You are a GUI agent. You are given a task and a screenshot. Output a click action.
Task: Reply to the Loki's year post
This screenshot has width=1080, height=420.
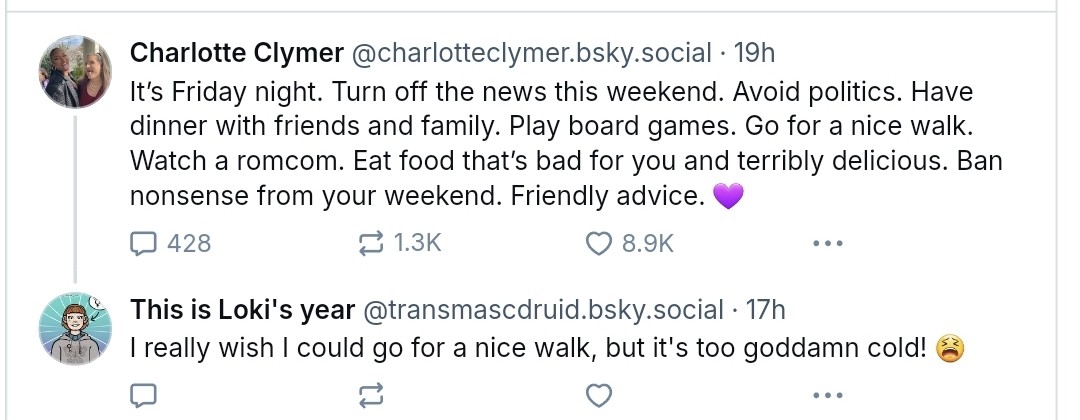[x=145, y=396]
